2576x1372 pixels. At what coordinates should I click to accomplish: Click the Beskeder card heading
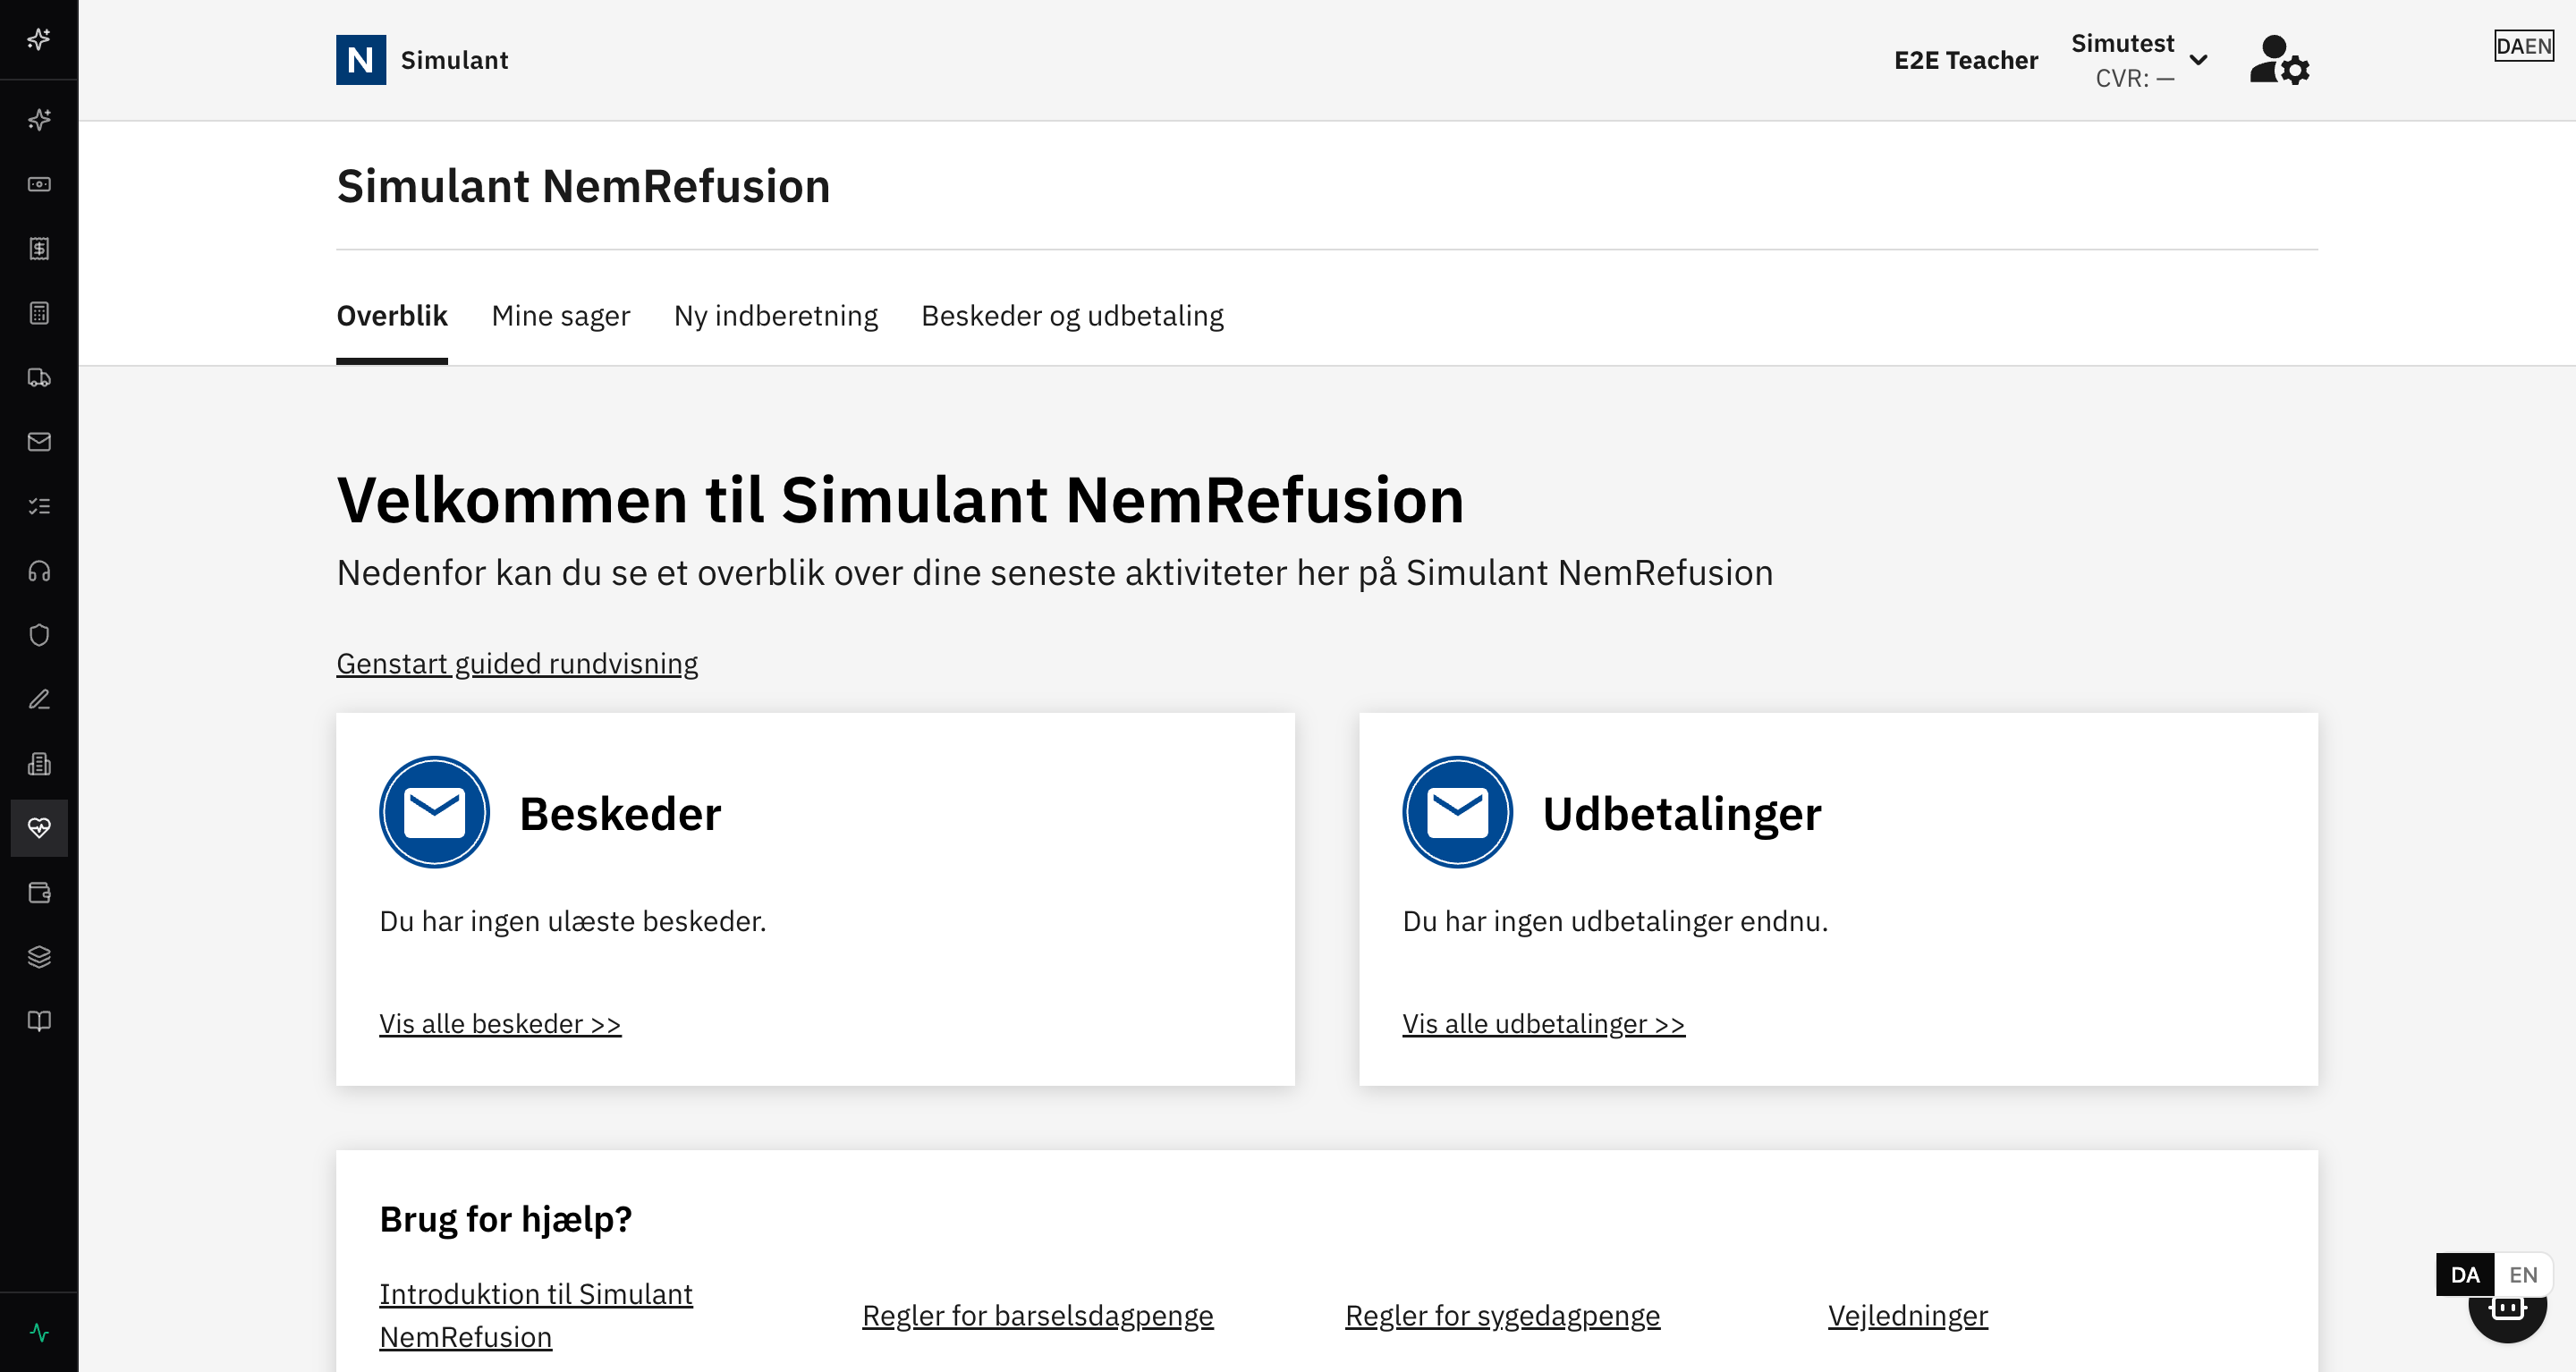coord(620,813)
